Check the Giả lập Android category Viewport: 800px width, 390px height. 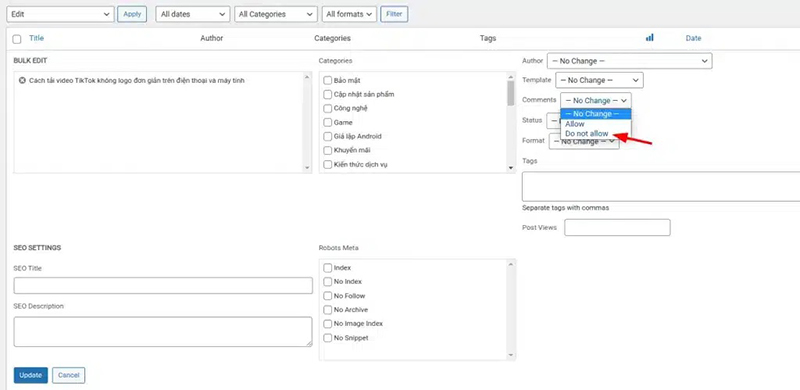pyautogui.click(x=328, y=136)
